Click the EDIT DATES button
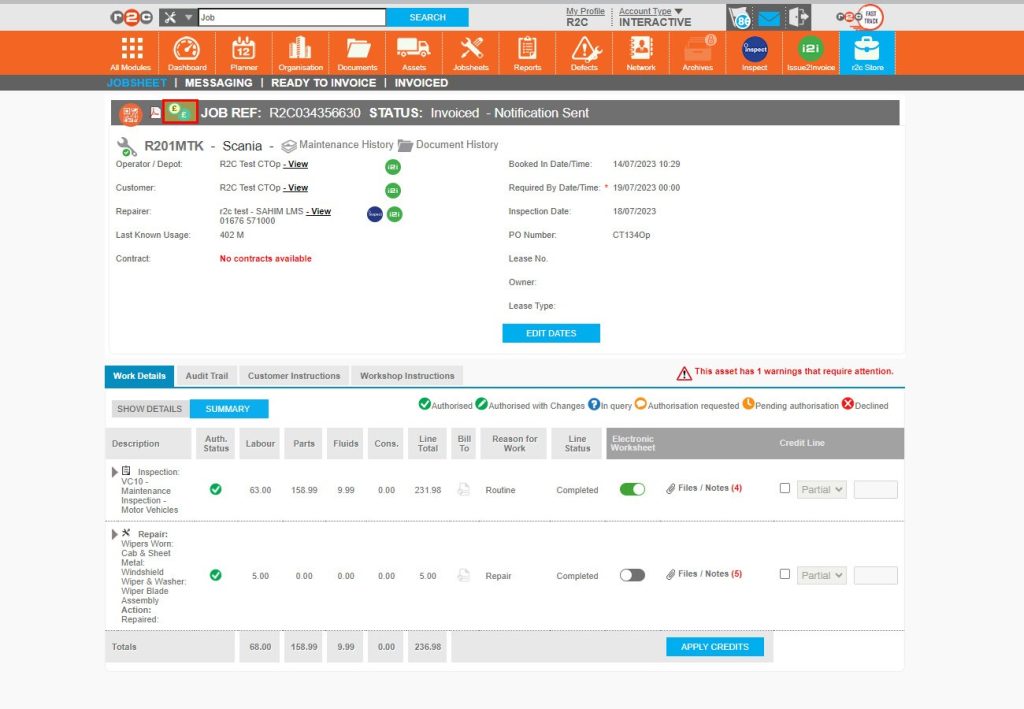This screenshot has width=1024, height=709. pos(551,333)
